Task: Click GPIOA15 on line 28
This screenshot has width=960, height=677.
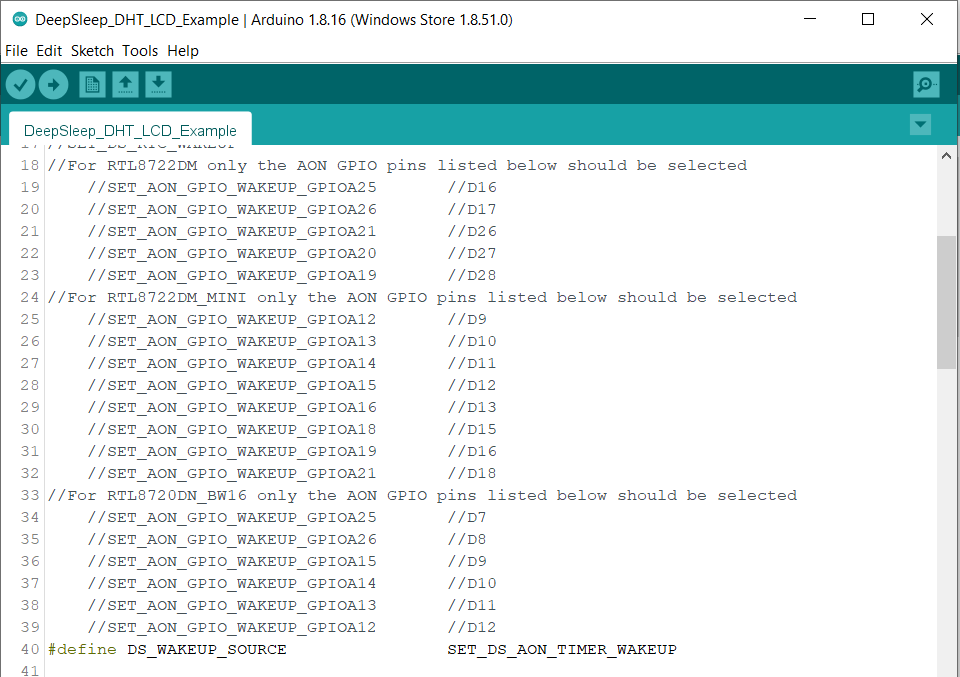Action: (x=342, y=386)
